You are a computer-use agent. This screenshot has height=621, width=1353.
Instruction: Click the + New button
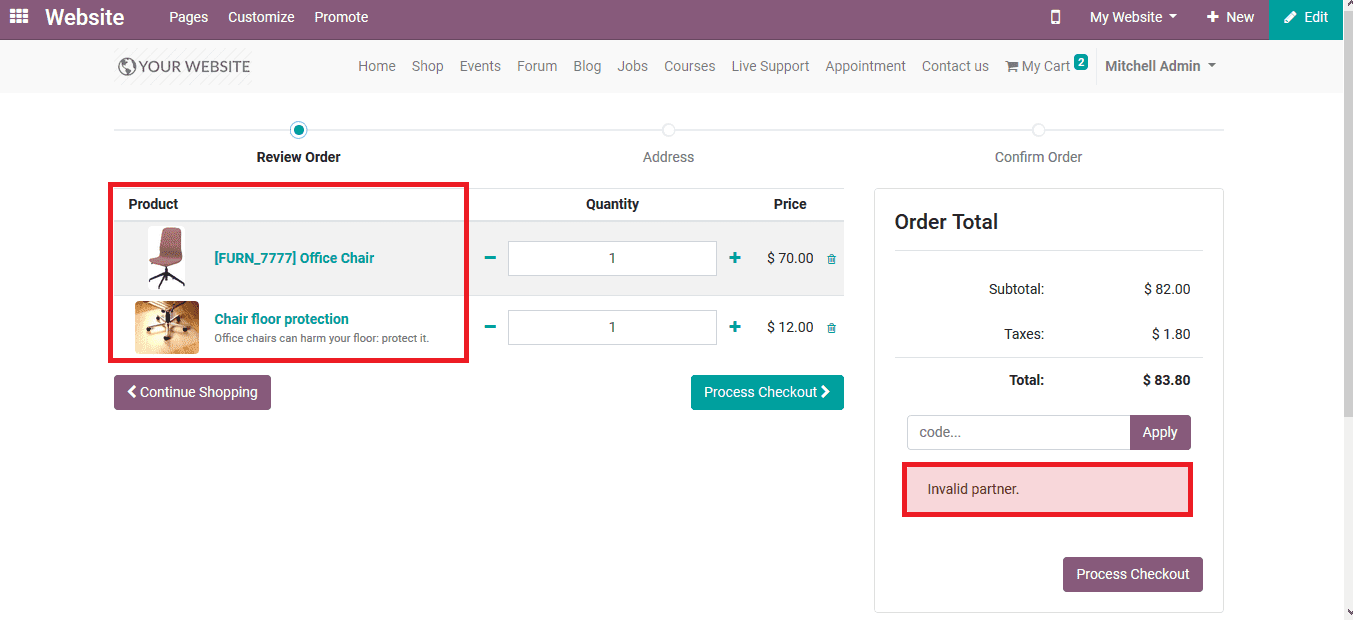coord(1231,17)
